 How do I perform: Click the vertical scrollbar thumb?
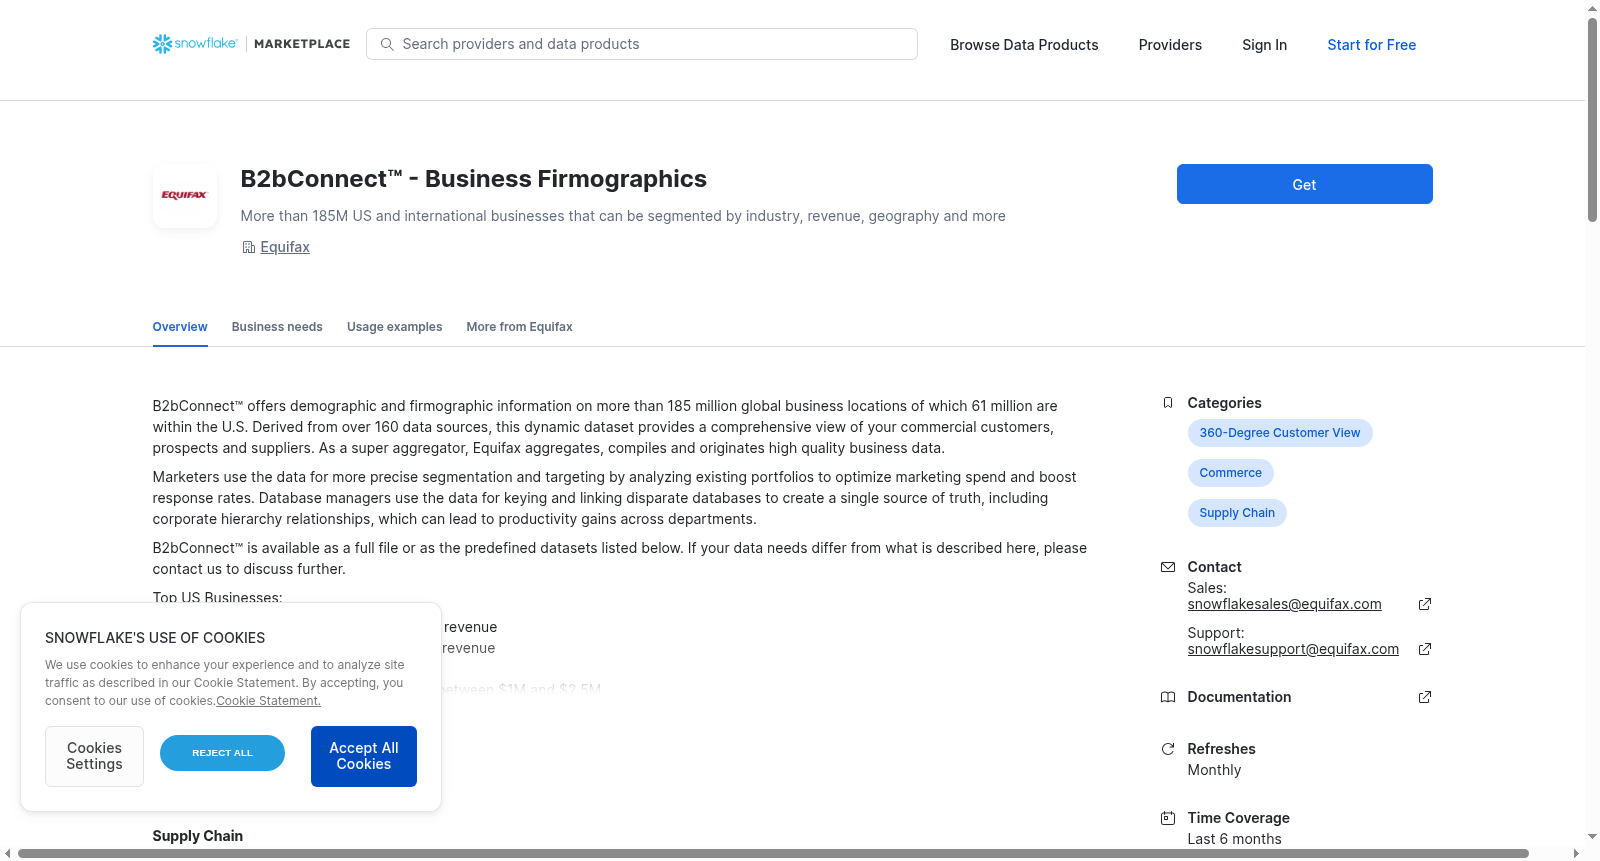pos(1592,119)
